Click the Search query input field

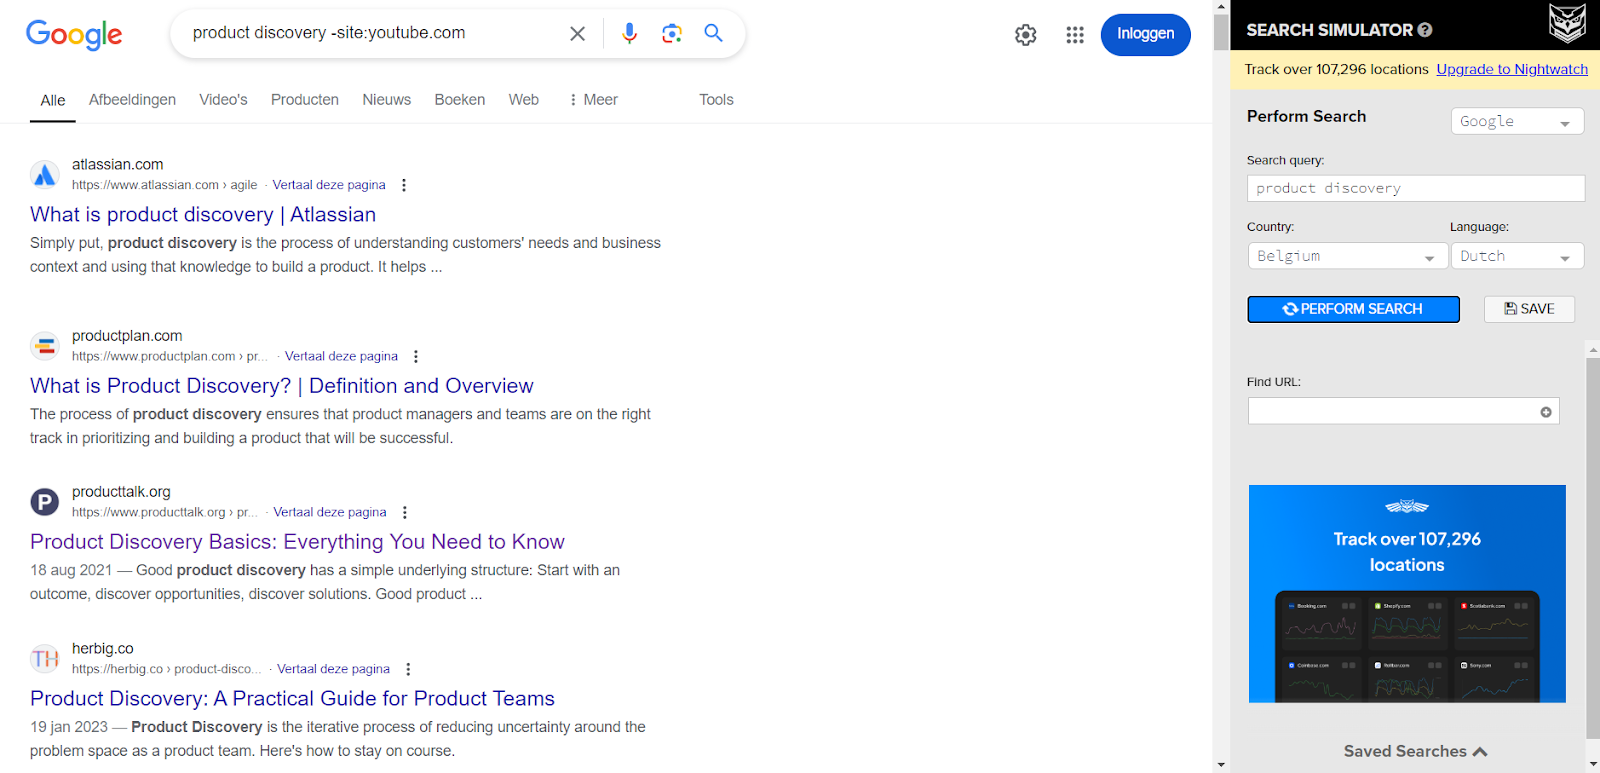click(x=1415, y=188)
